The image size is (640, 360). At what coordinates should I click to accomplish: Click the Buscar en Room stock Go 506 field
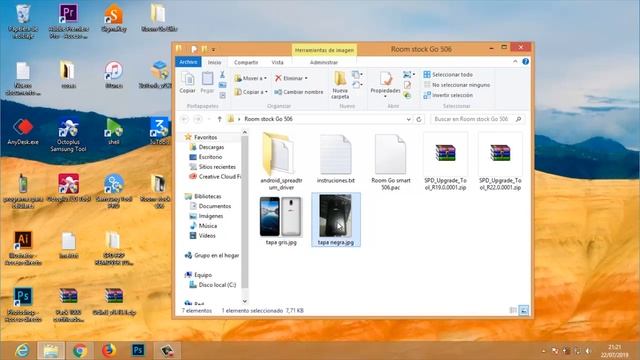(477, 119)
